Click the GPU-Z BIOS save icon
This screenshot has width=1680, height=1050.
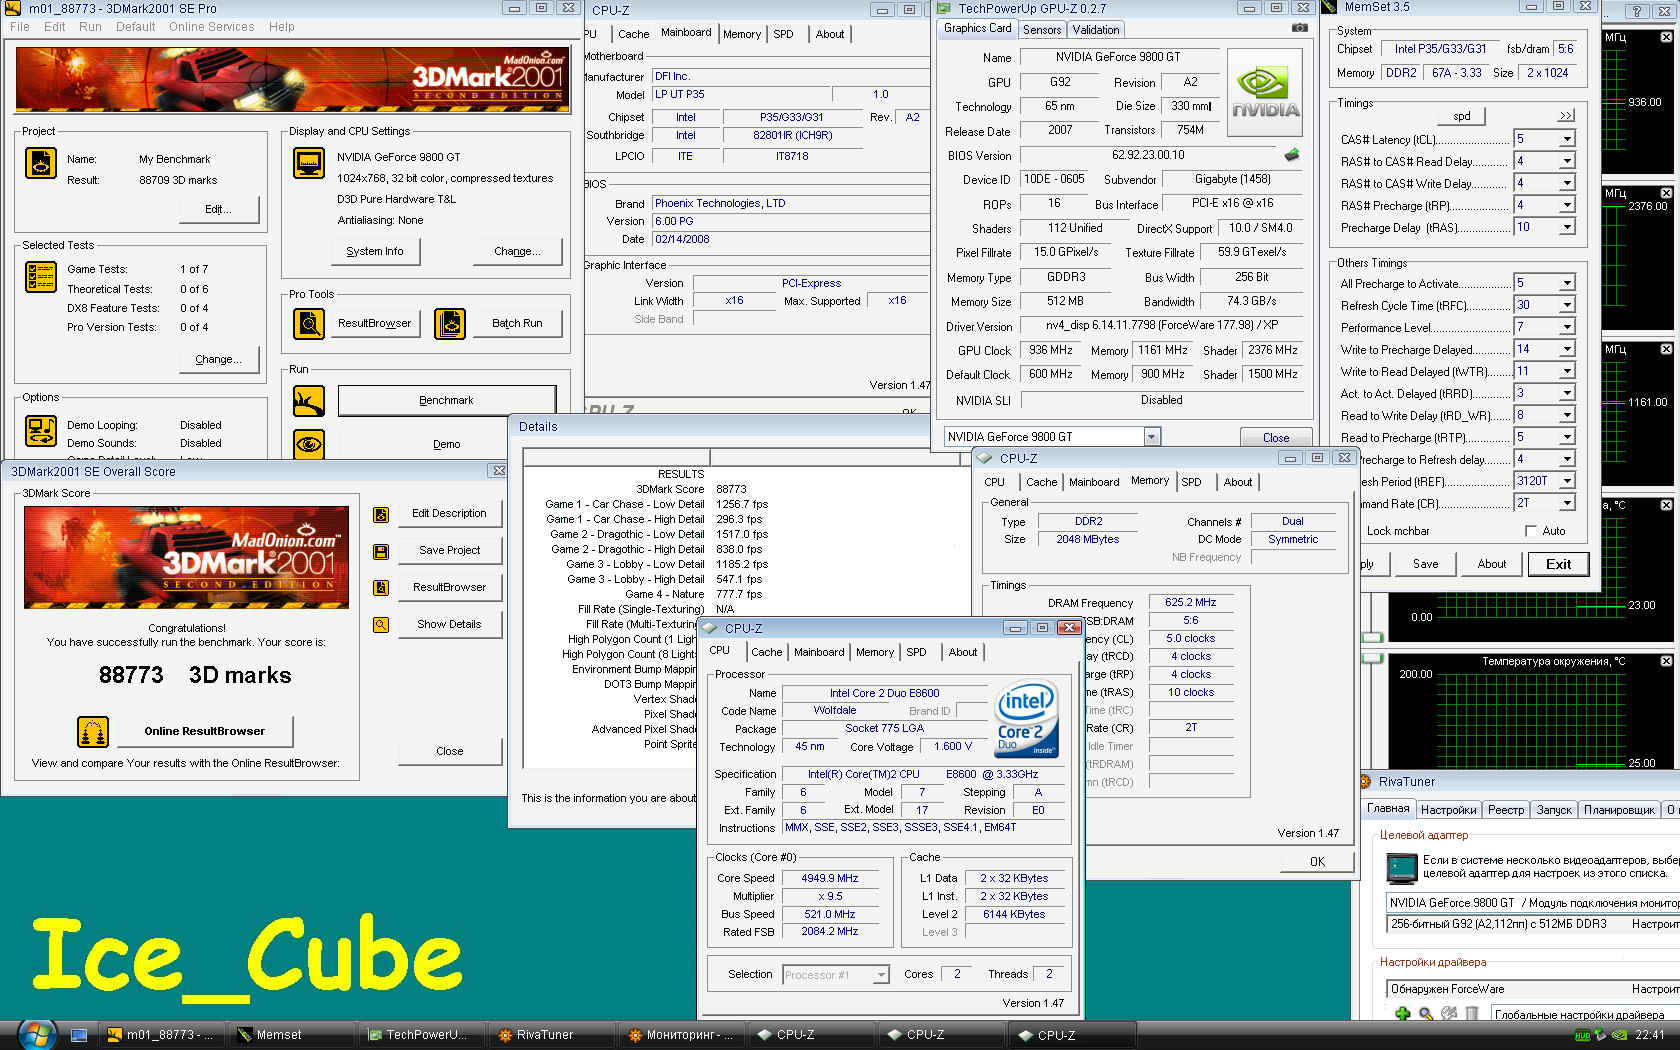point(1292,155)
